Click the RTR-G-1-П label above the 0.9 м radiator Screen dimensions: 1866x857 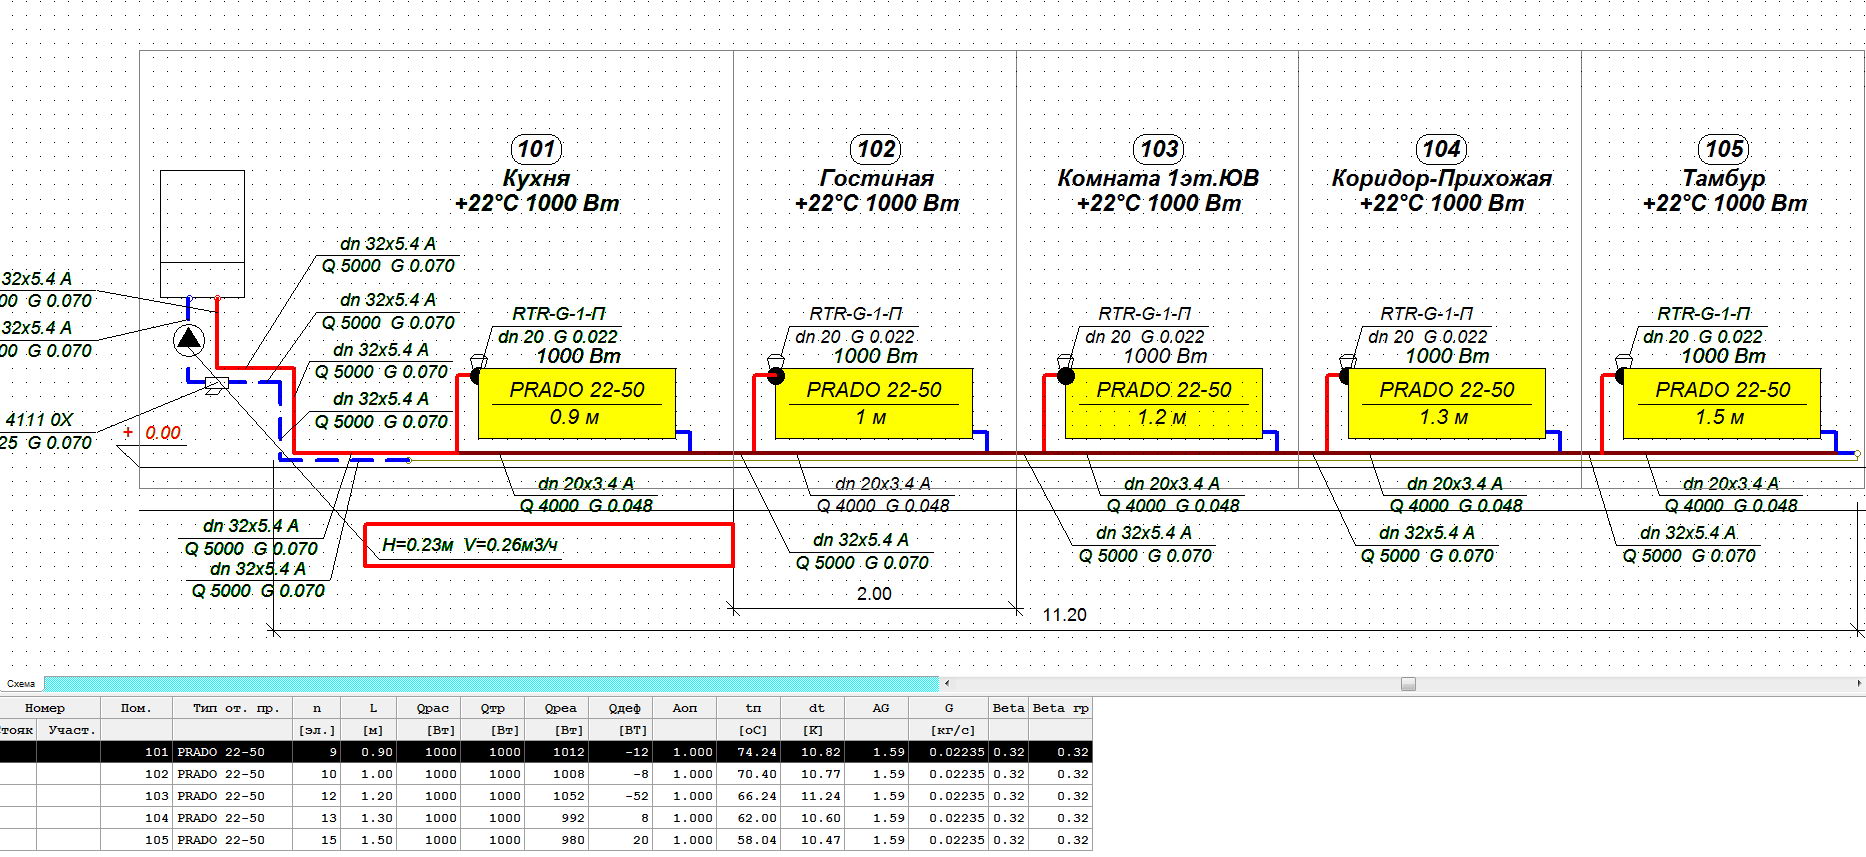pyautogui.click(x=559, y=314)
